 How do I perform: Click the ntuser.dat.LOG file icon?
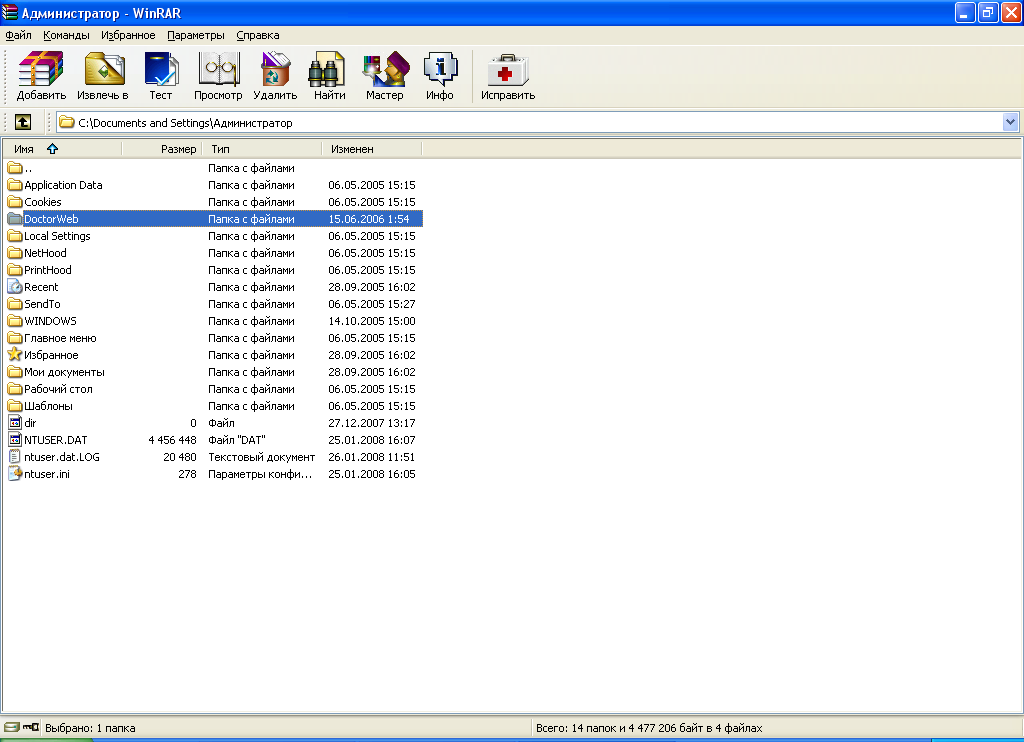15,457
